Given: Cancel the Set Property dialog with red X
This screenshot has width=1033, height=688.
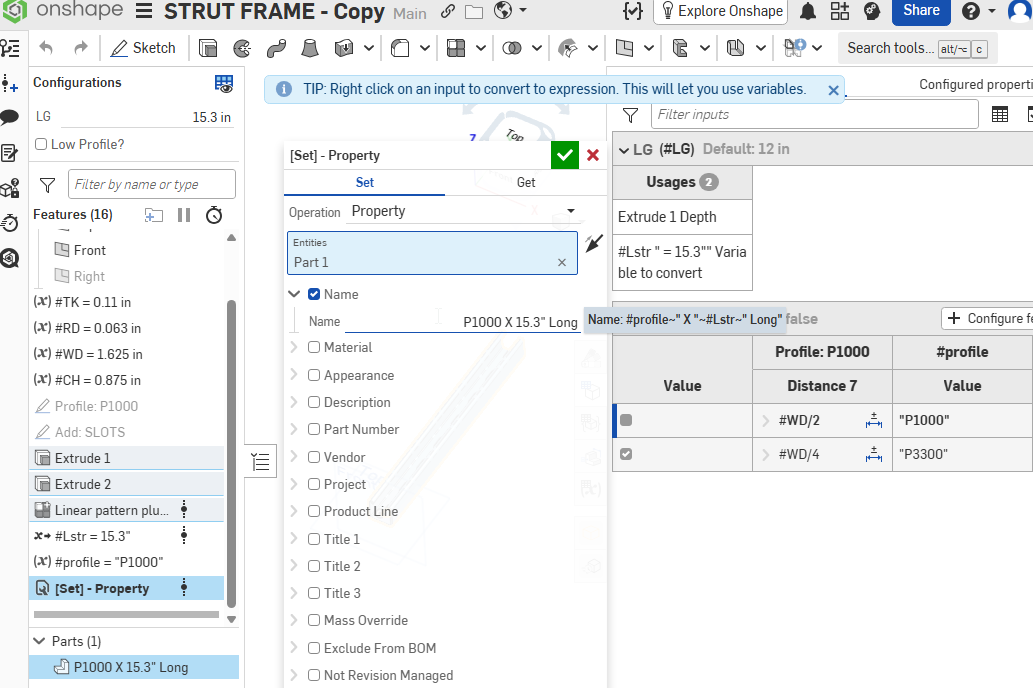Looking at the screenshot, I should 593,155.
